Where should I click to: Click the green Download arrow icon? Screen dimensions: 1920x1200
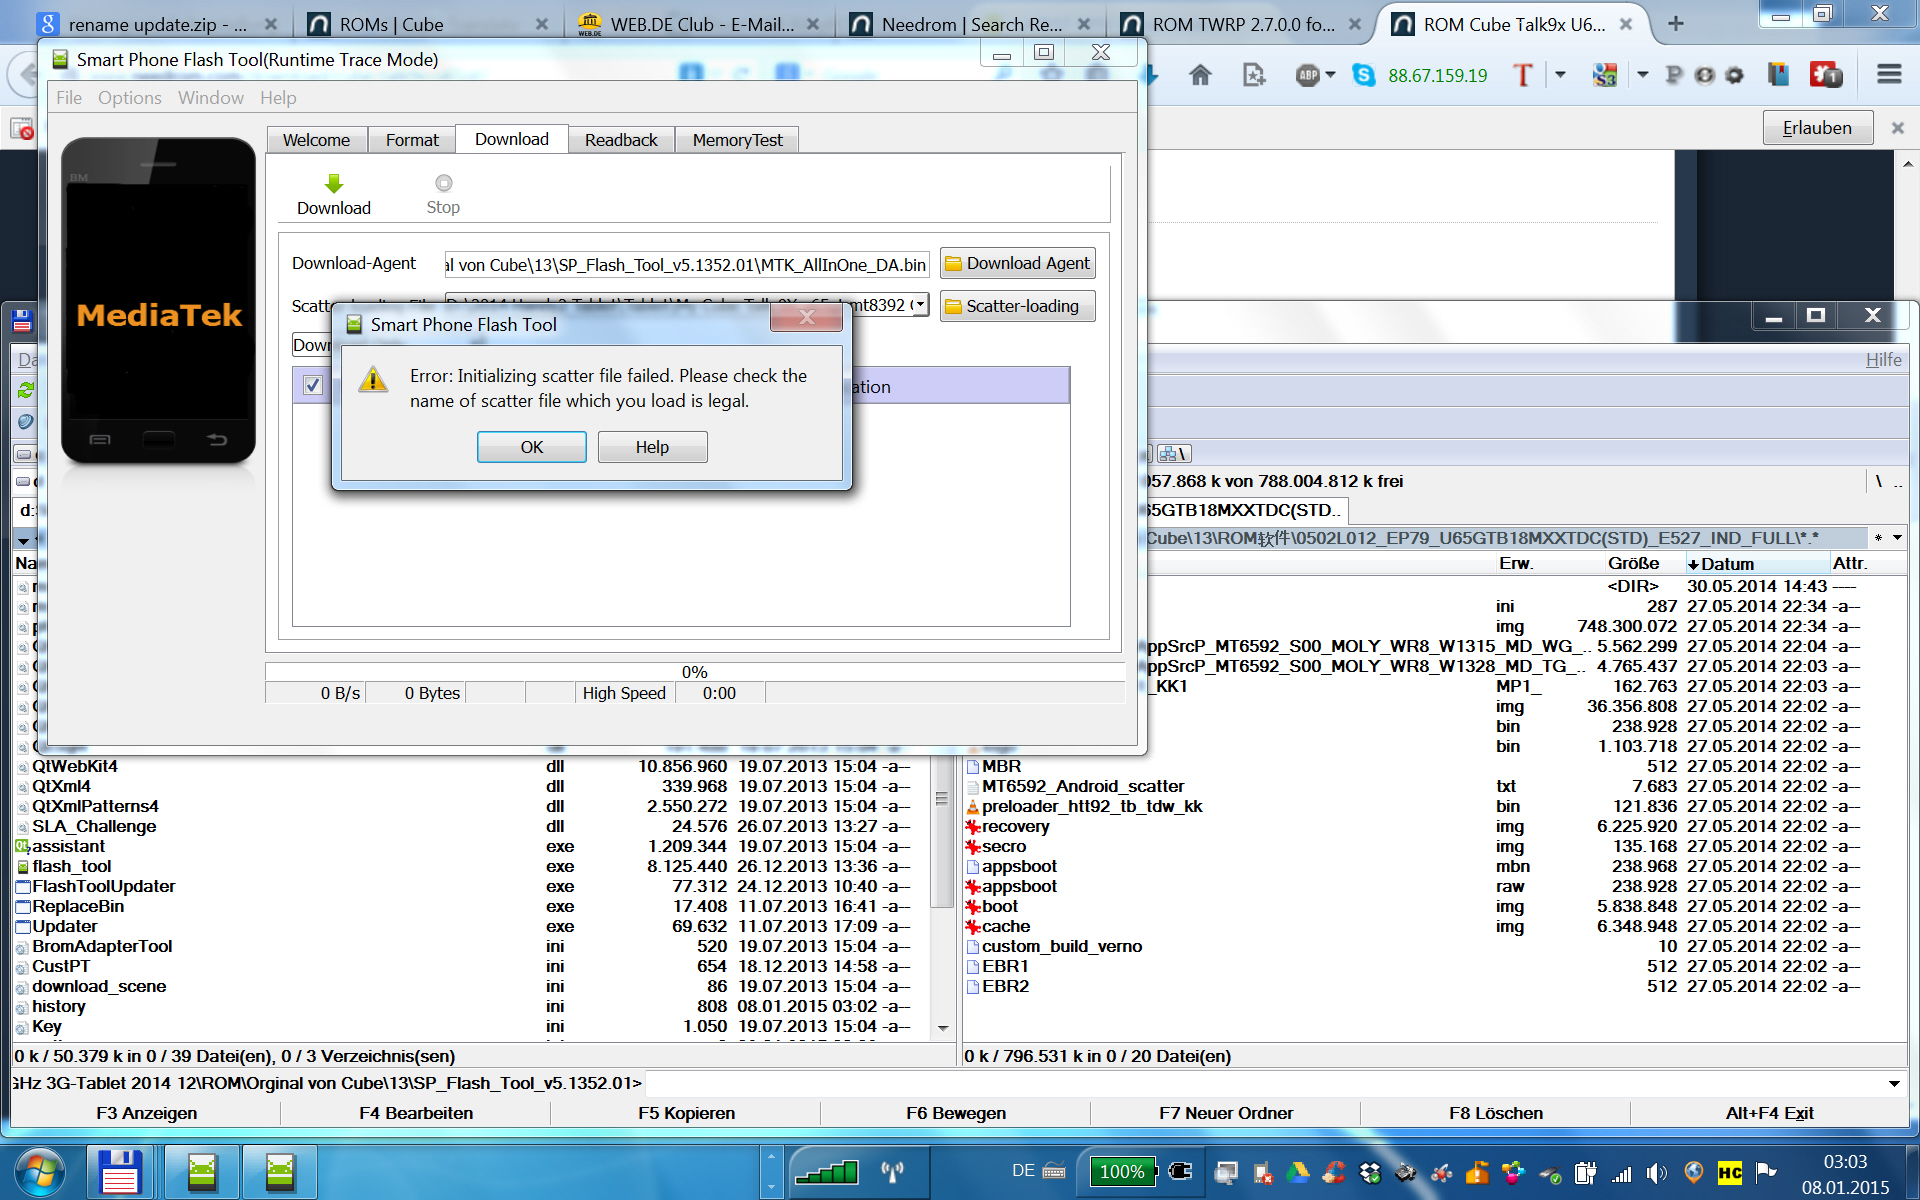pos(334,184)
